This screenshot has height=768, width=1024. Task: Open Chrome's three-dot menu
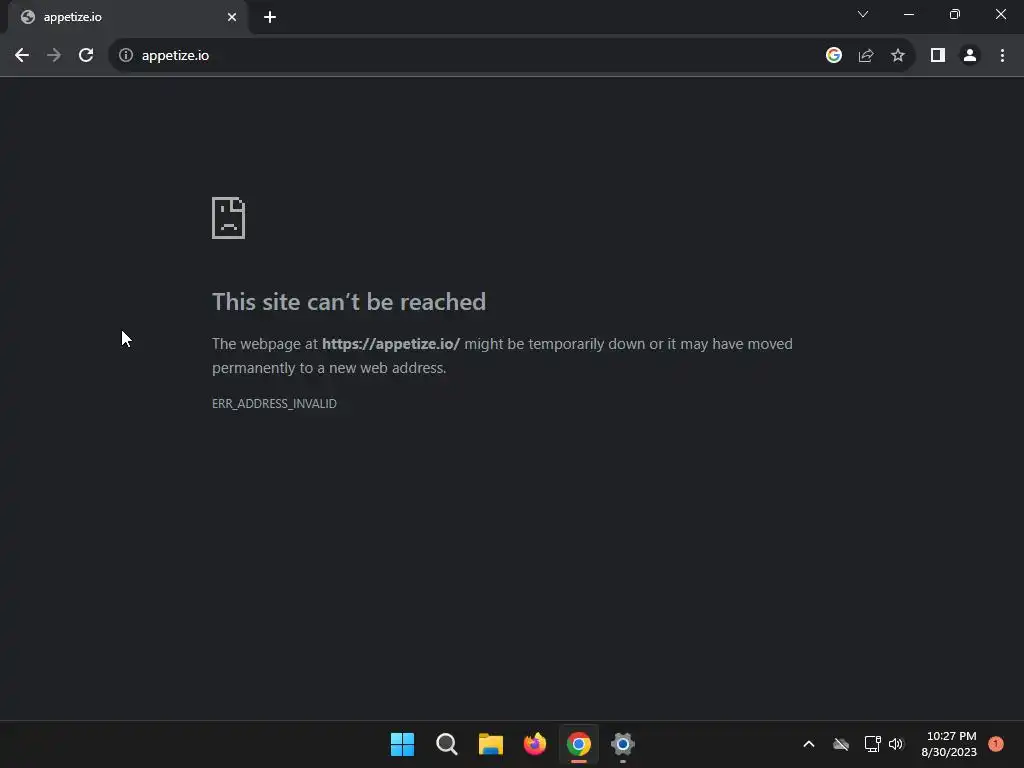[1002, 56]
